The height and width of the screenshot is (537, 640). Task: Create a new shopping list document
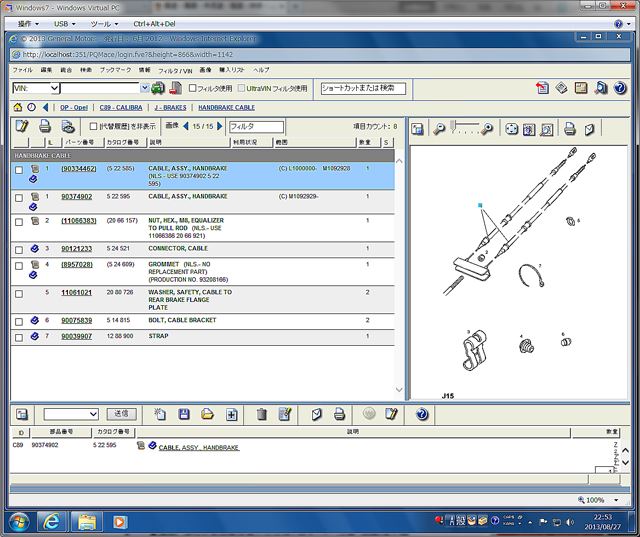160,414
